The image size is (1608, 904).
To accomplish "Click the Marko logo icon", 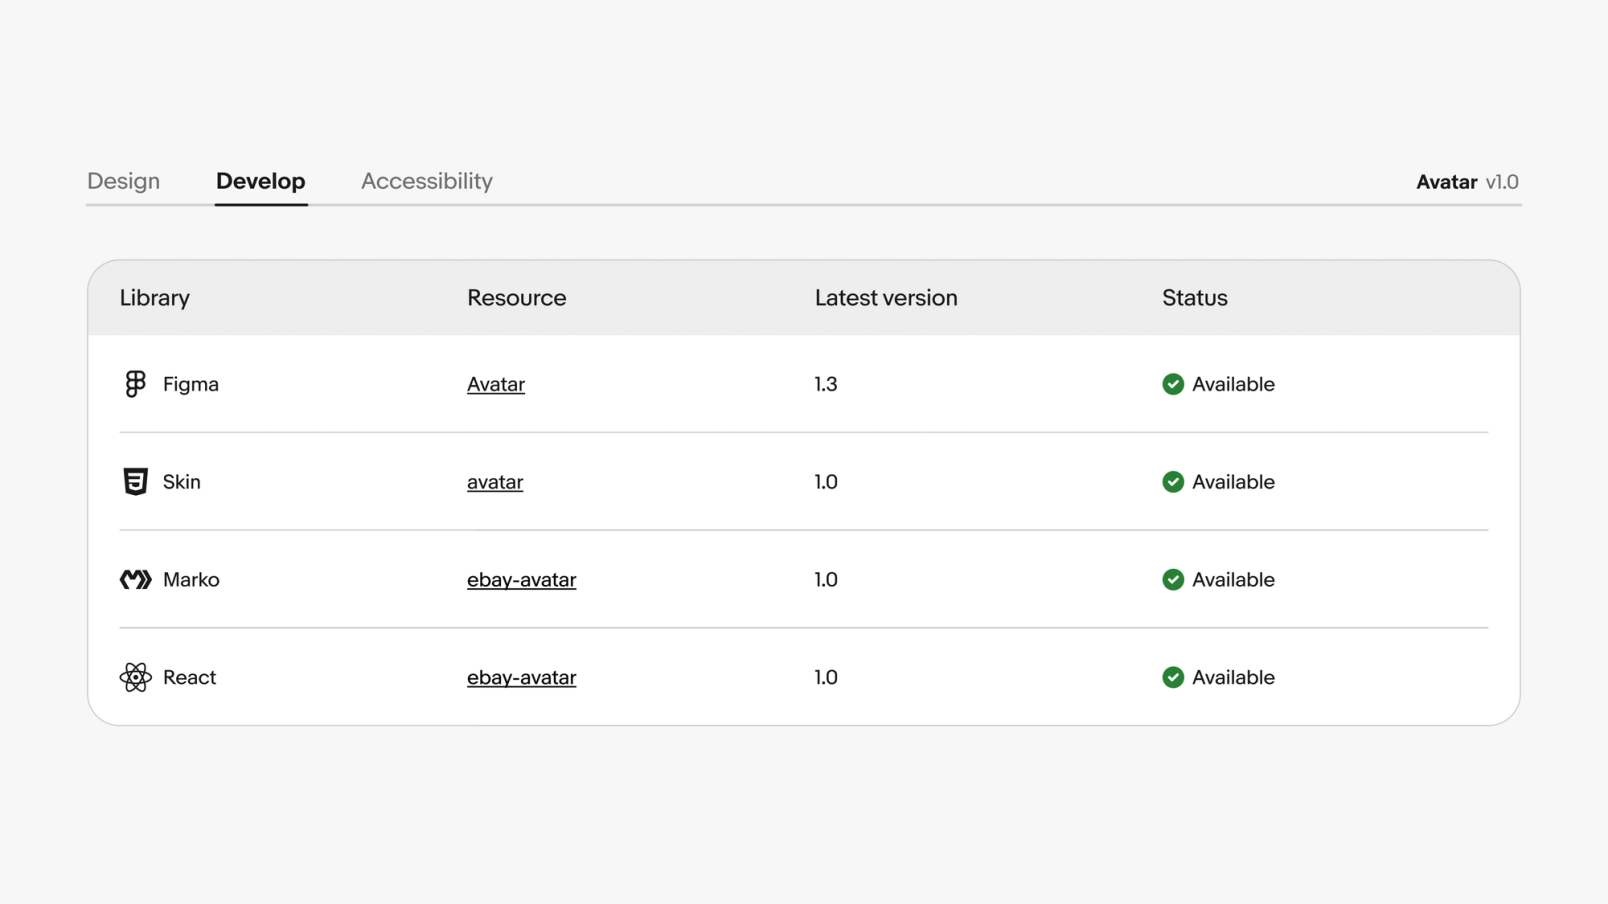I will click(x=135, y=580).
